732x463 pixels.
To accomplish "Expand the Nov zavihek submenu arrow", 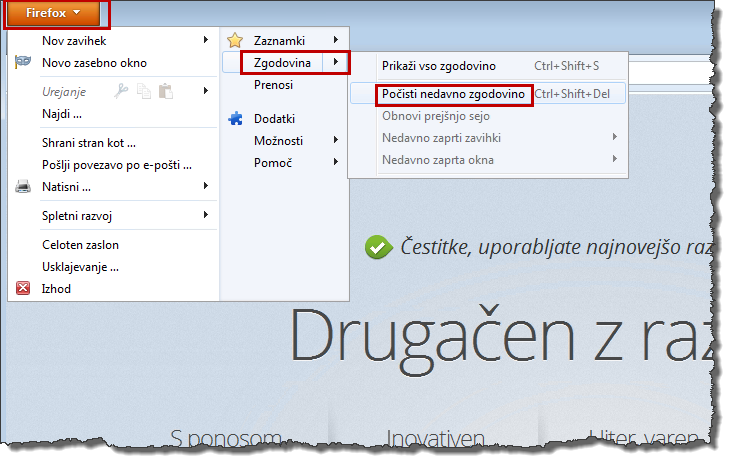I will click(206, 40).
